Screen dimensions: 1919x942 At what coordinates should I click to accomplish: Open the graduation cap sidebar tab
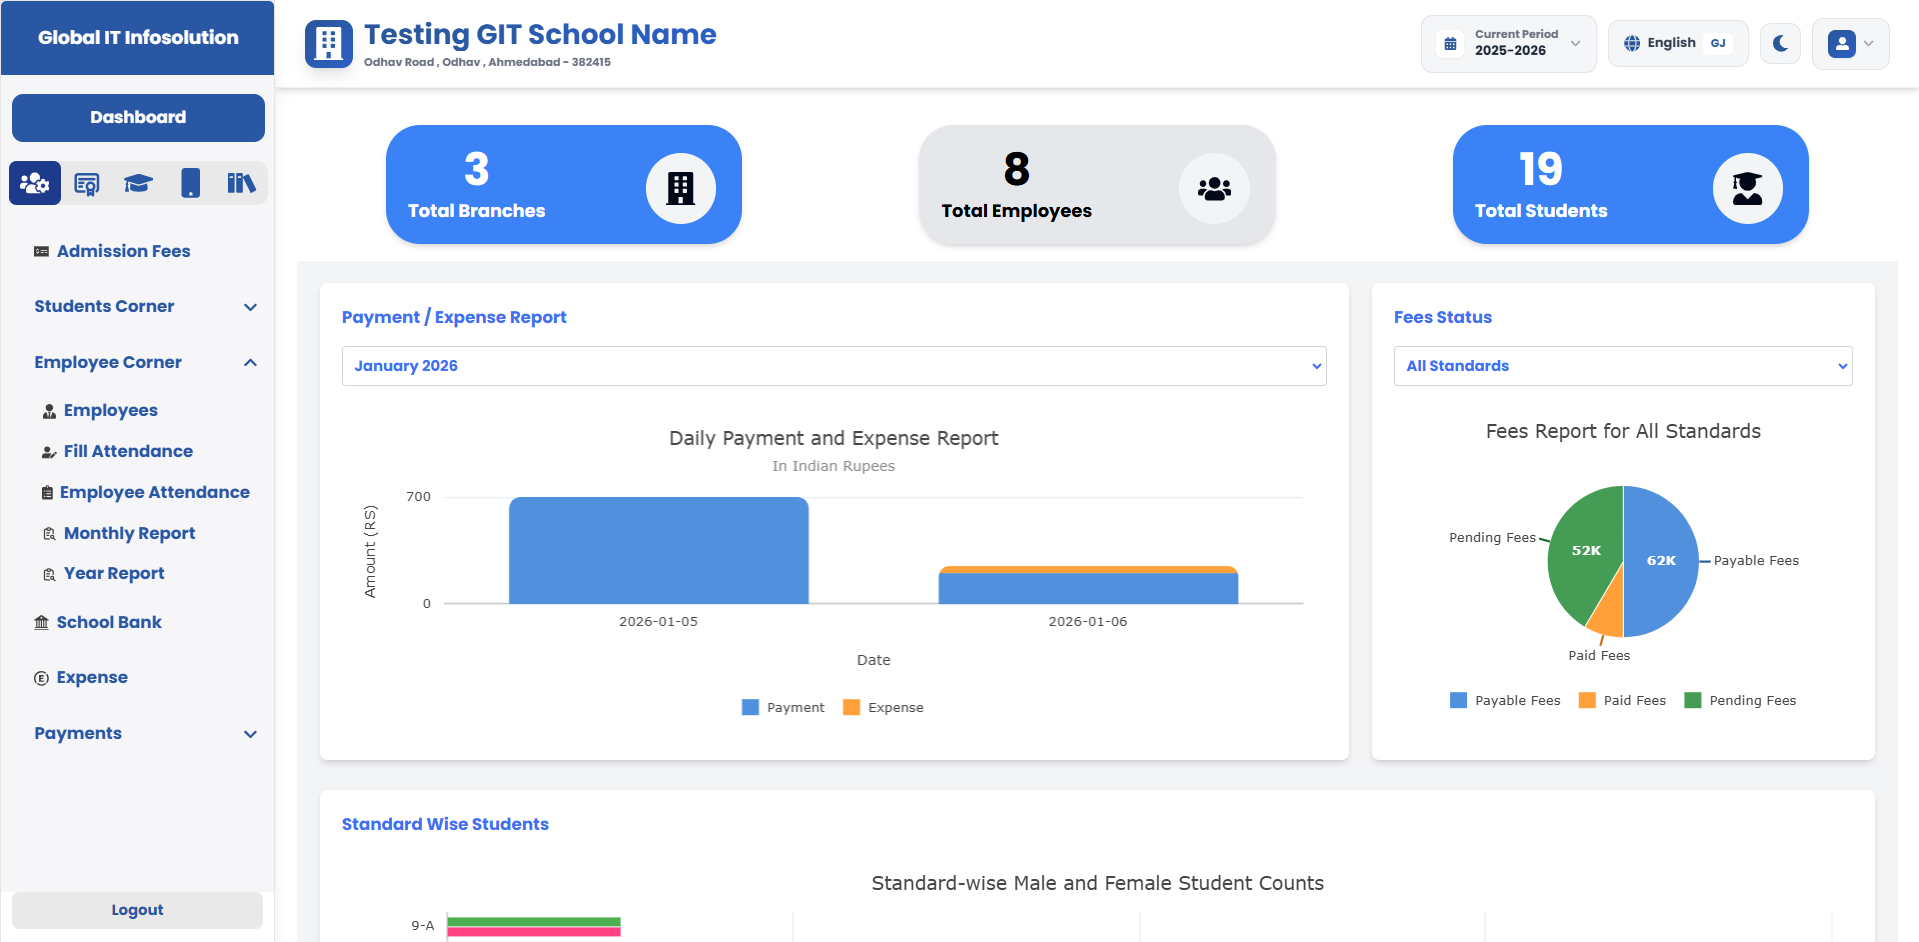click(x=138, y=183)
